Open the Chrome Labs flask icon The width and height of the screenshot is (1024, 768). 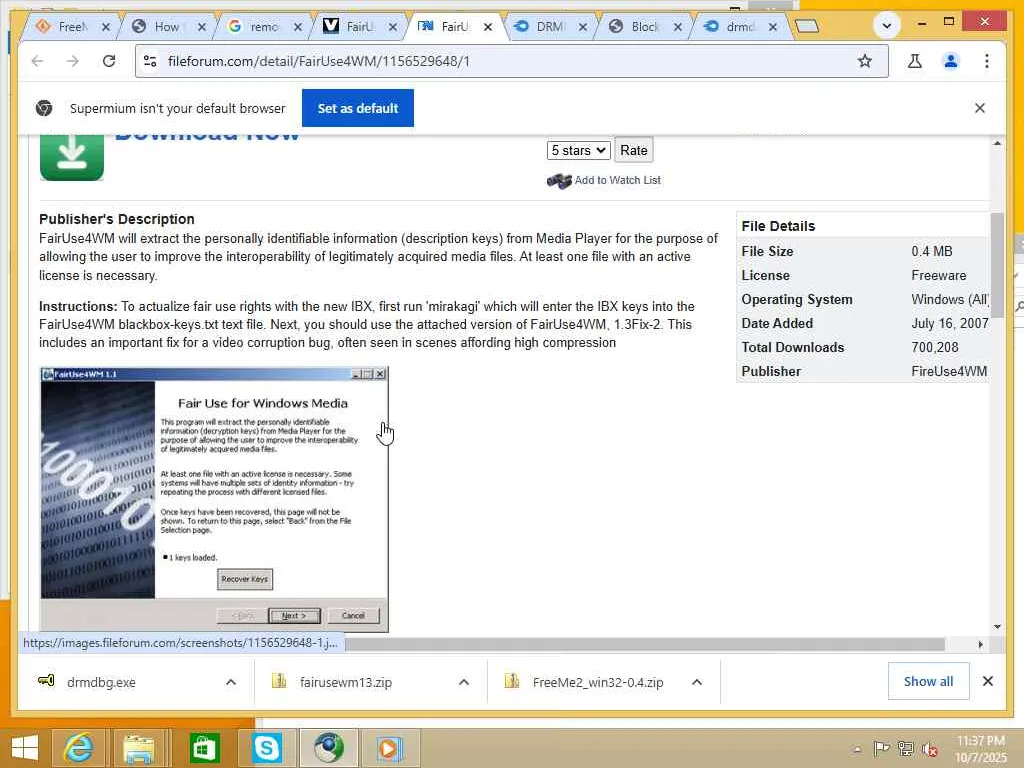[915, 61]
